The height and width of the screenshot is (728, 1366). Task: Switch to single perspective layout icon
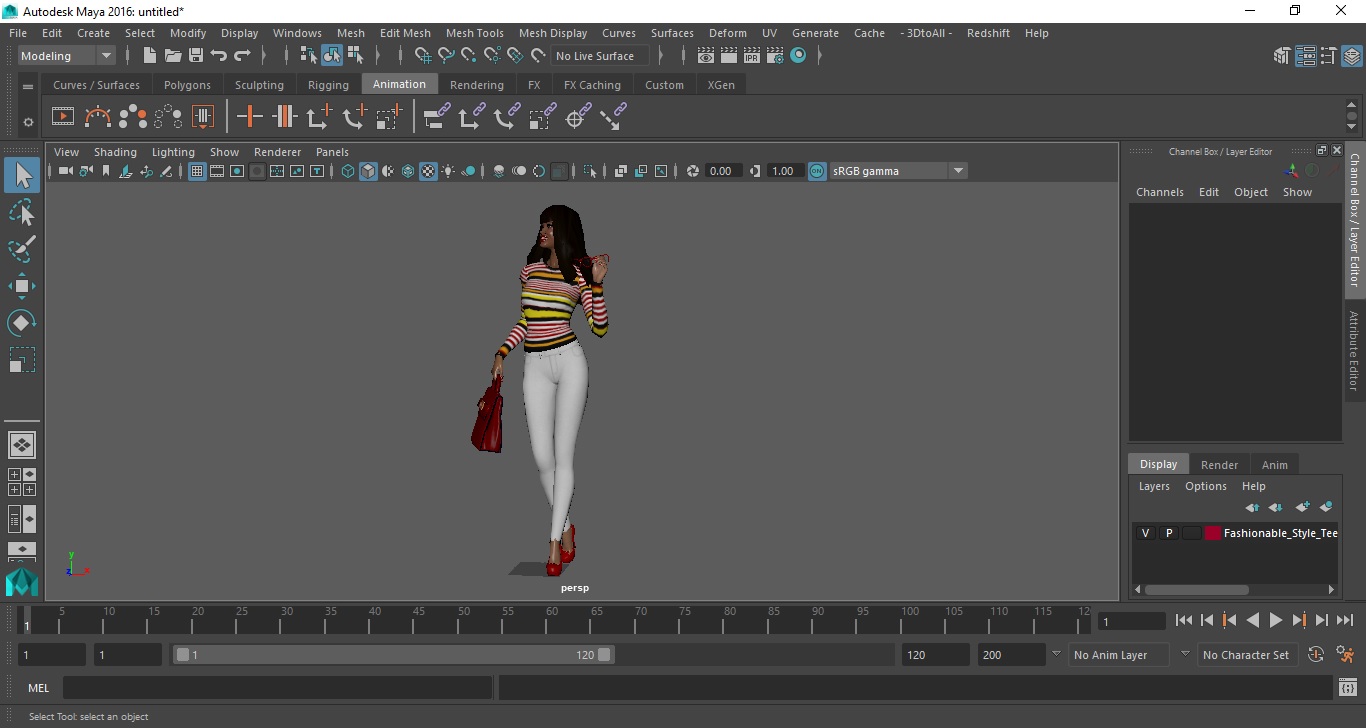coord(22,444)
